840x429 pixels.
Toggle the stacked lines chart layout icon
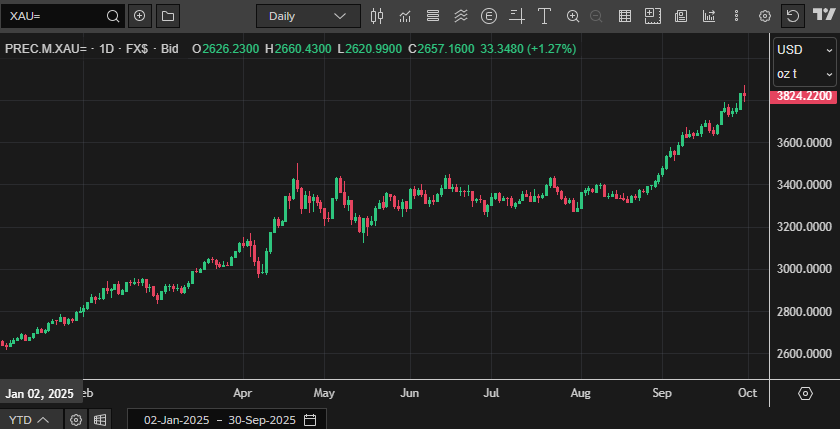(x=432, y=16)
